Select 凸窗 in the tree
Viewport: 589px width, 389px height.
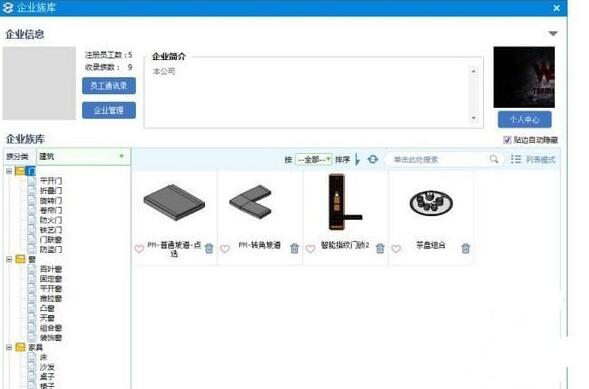click(47, 308)
